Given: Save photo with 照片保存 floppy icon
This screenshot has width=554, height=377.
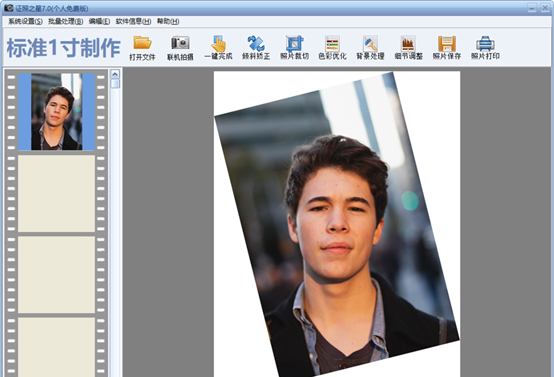Looking at the screenshot, I should pos(447,48).
